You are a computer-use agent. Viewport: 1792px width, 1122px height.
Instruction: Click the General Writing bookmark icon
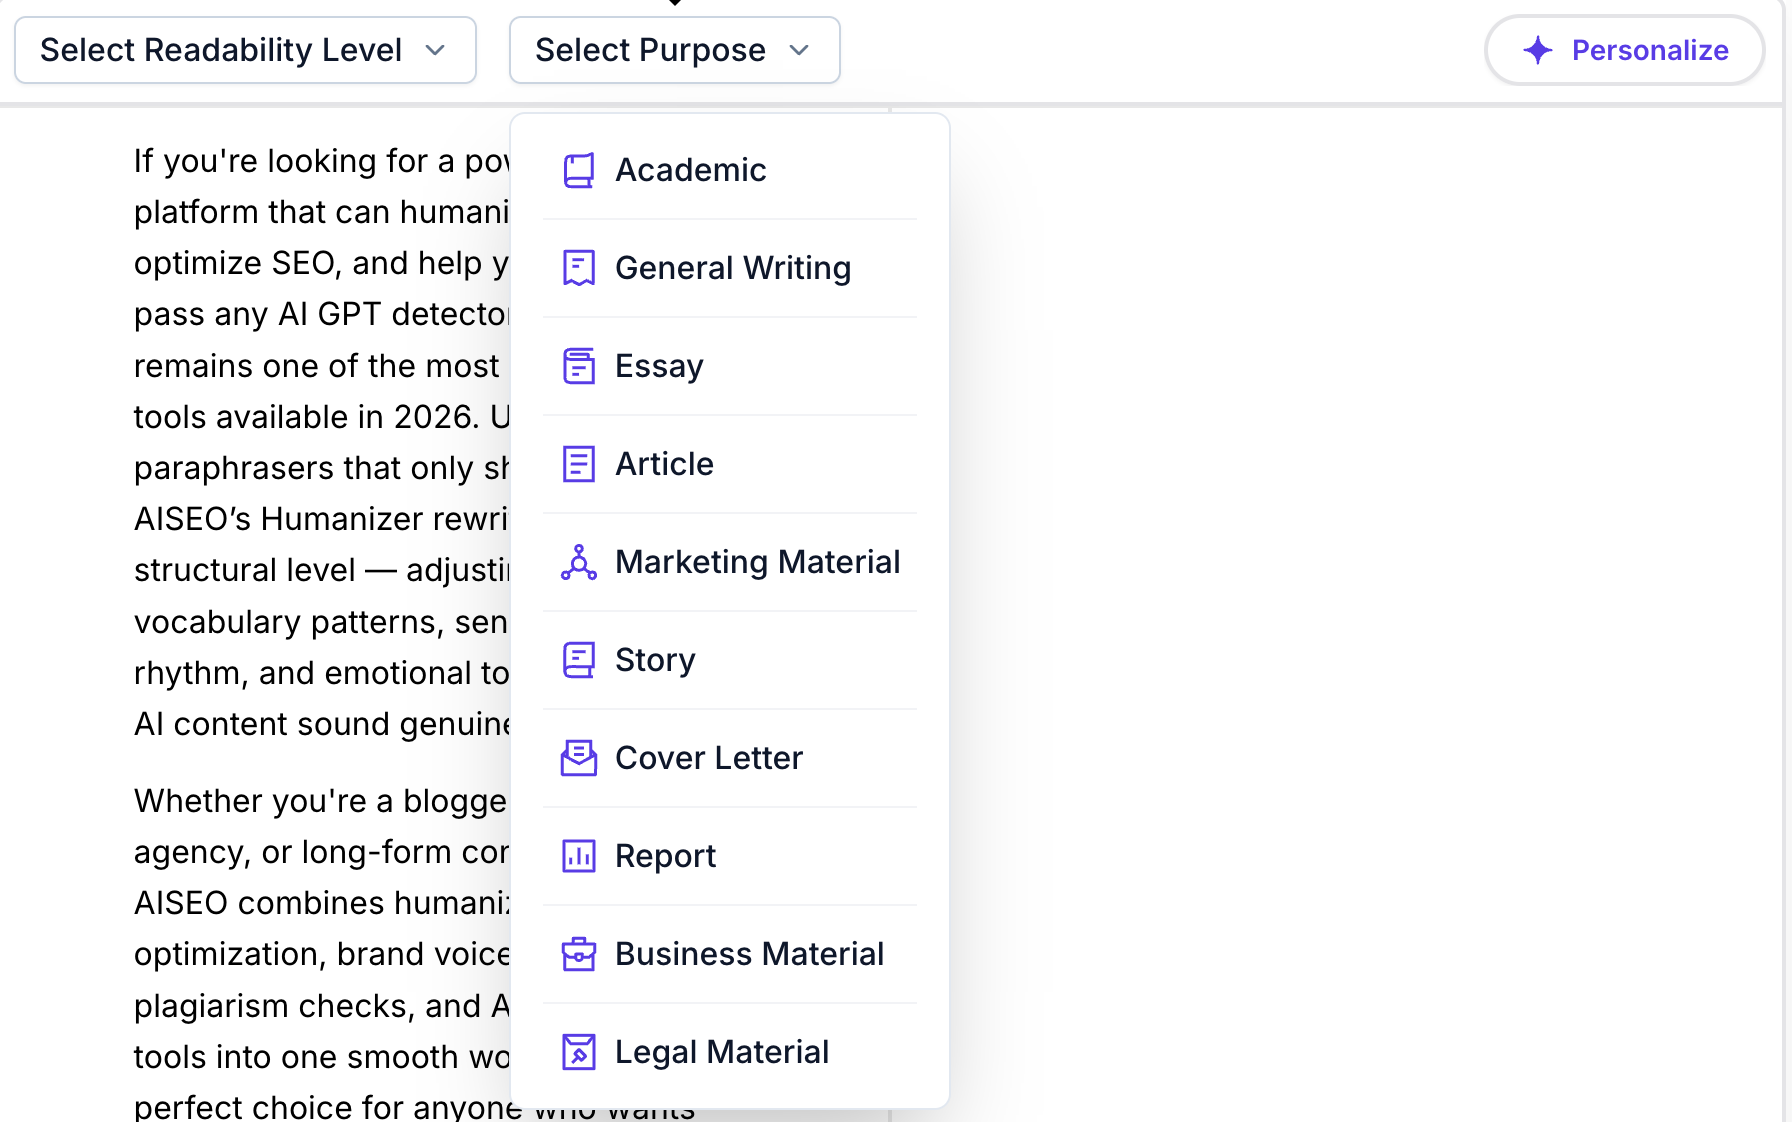tap(579, 268)
